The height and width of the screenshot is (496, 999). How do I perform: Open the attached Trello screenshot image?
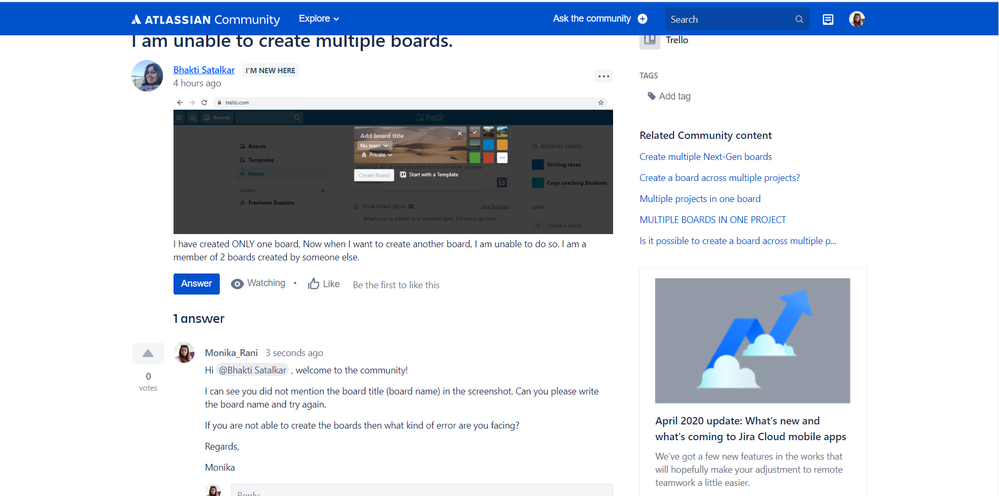pos(393,166)
